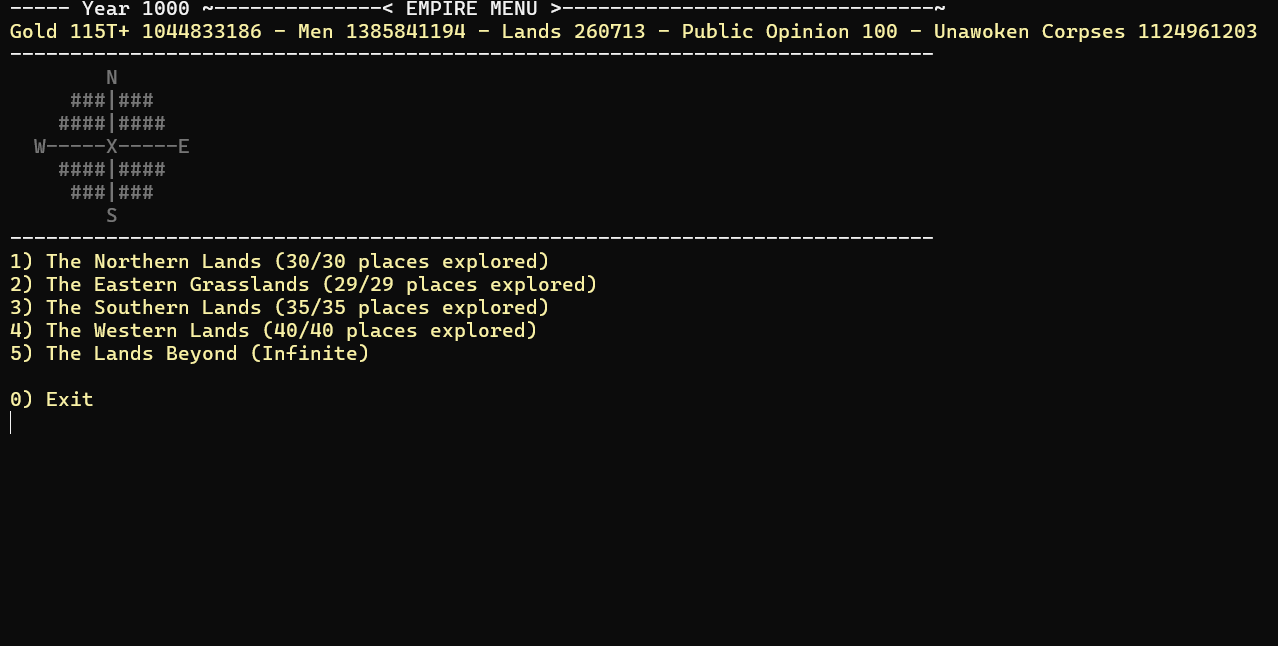Screen dimensions: 1278x646
Task: Select The Lands Beyond (Infinite)
Action: pyautogui.click(x=190, y=354)
